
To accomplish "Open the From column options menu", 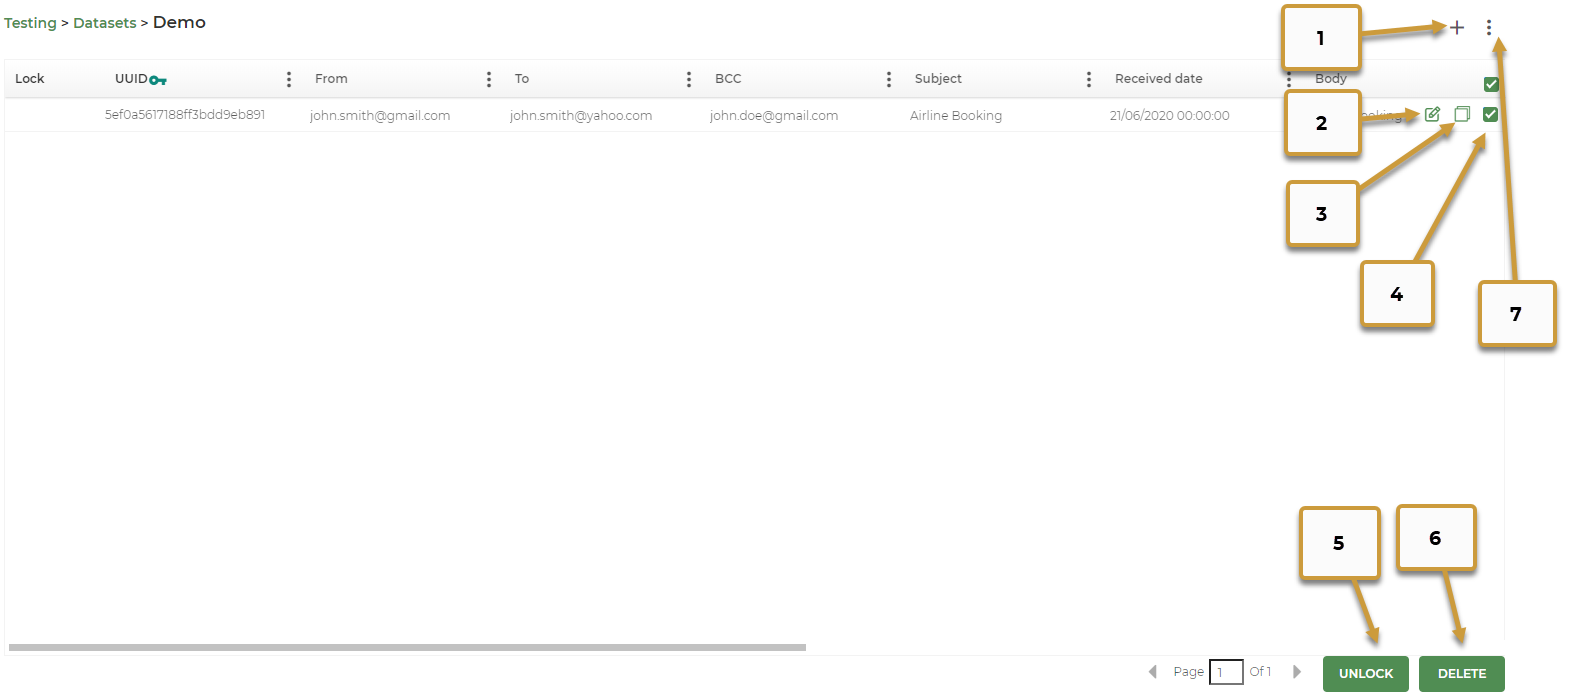I will (x=489, y=79).
